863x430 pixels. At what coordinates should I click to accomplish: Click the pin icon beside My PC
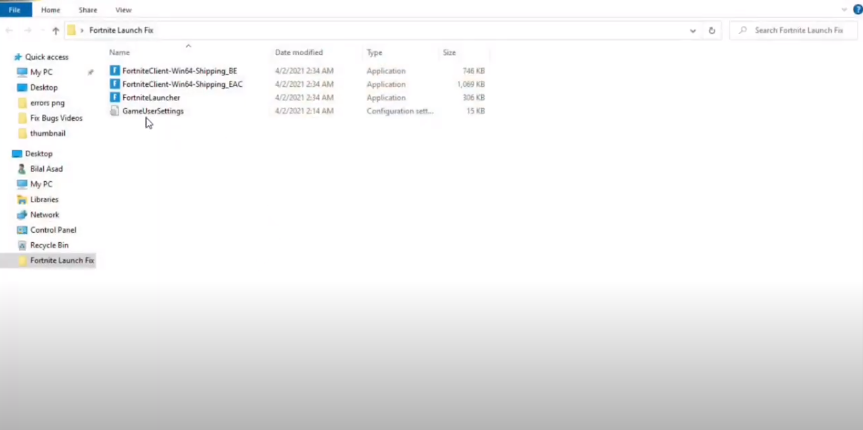click(90, 72)
